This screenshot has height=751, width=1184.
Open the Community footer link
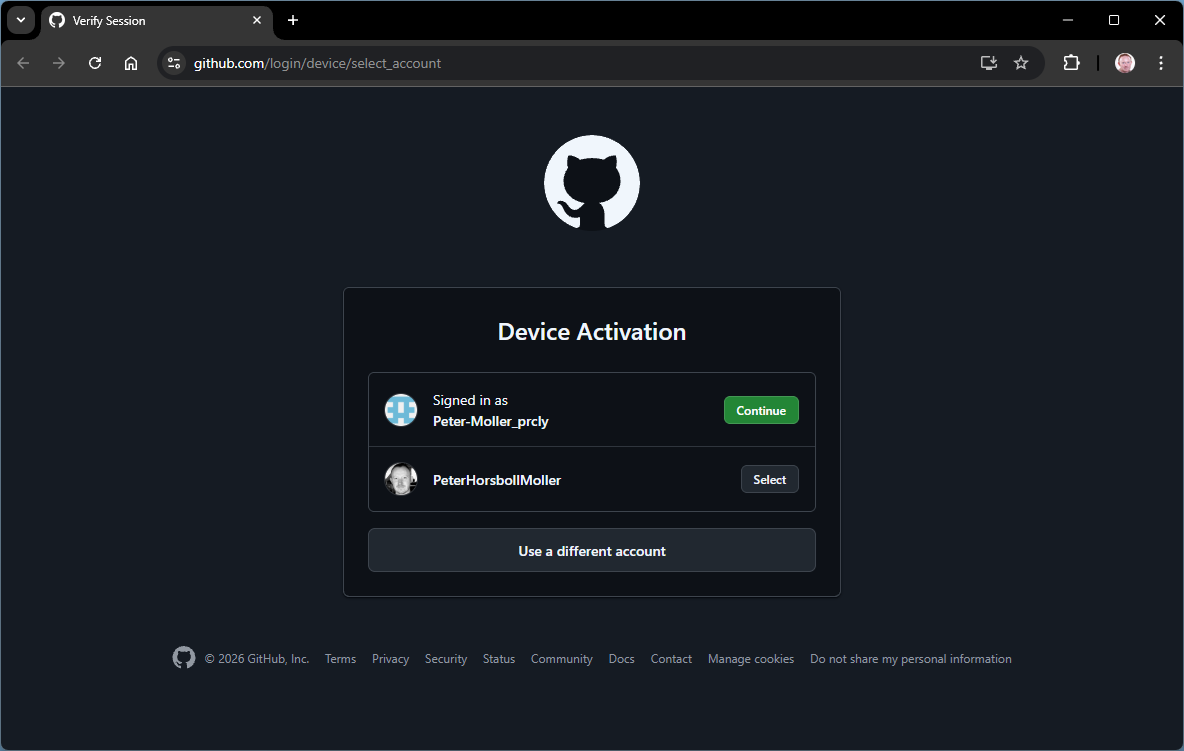(x=561, y=659)
